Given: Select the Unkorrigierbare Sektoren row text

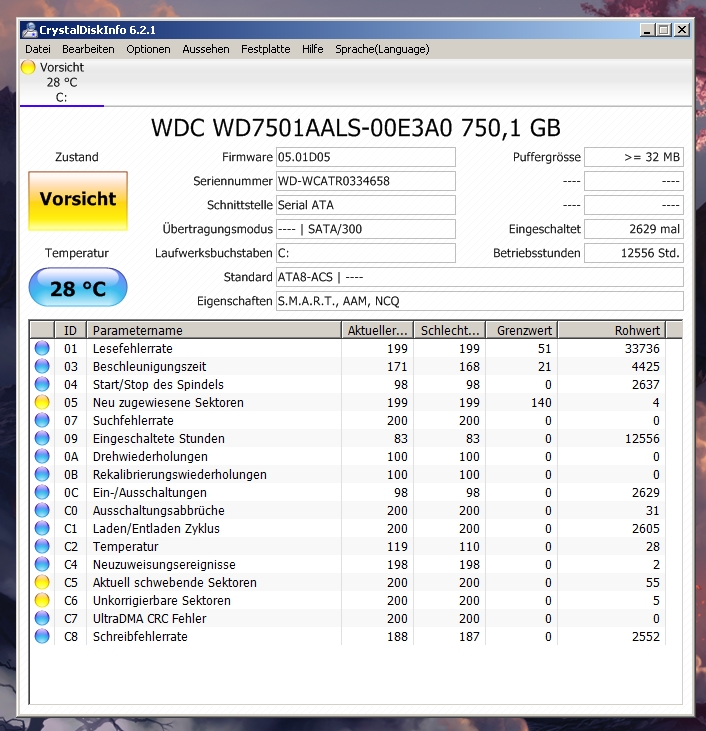Looking at the screenshot, I should 161,600.
